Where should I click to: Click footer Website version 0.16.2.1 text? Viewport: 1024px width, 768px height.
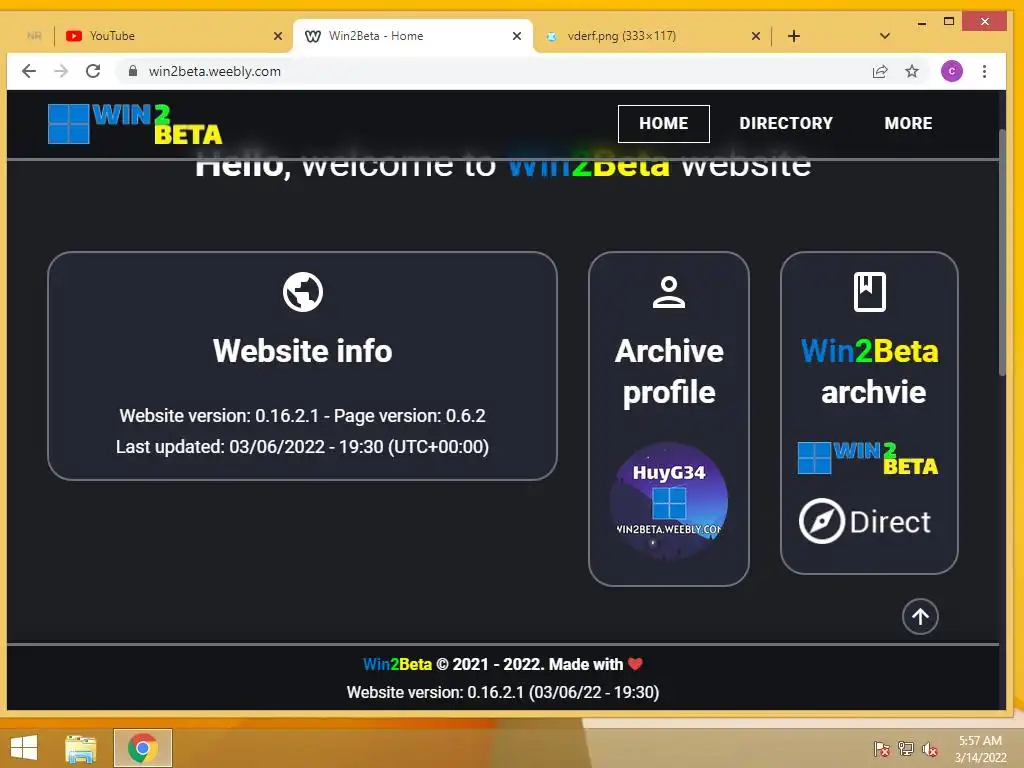click(x=503, y=692)
